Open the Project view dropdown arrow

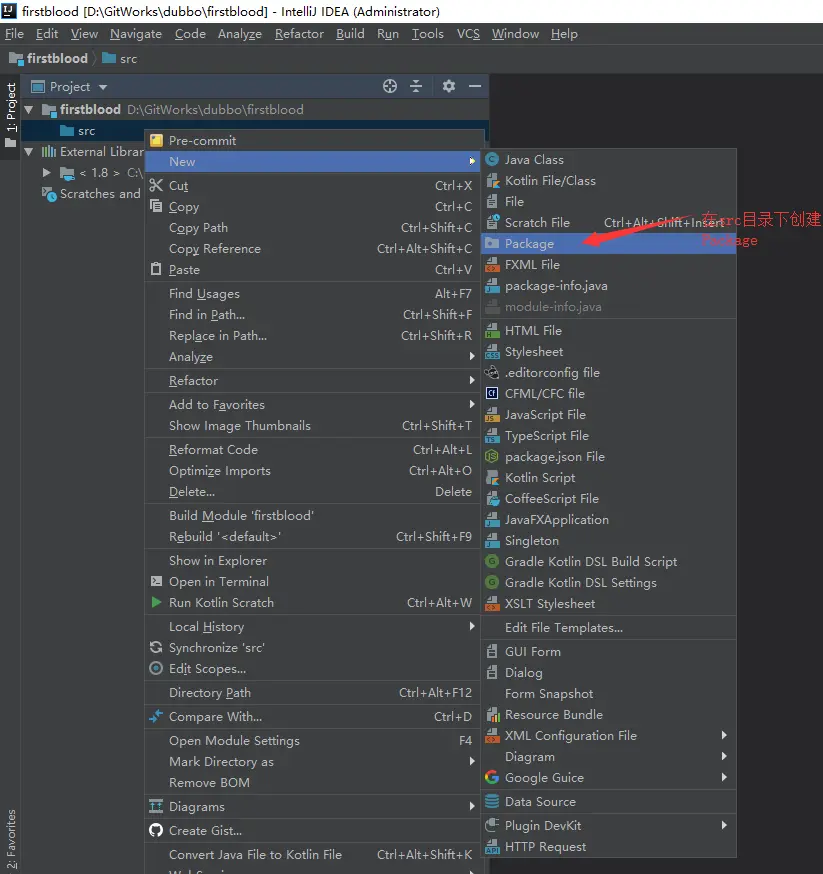[x=103, y=88]
